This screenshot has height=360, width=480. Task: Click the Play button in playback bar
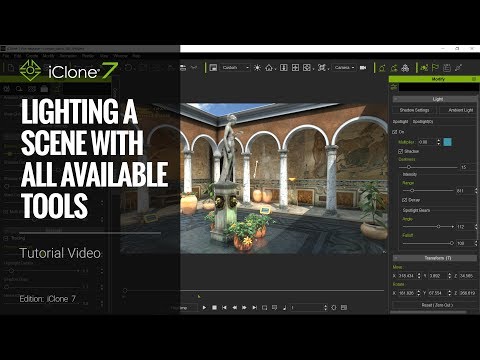coord(204,307)
